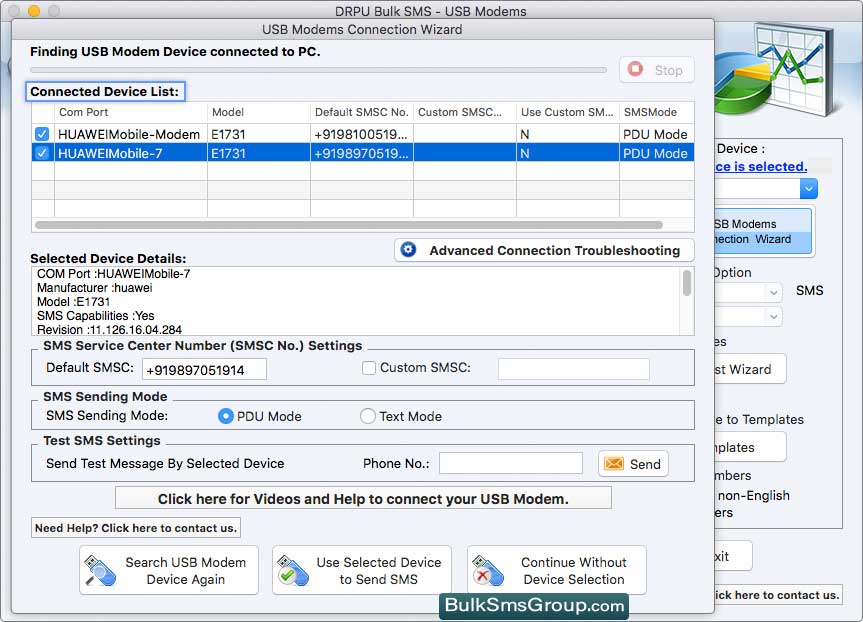Uncheck the HUAWEIMobile-Modem device checkbox
The image size is (863, 622).
click(42, 134)
